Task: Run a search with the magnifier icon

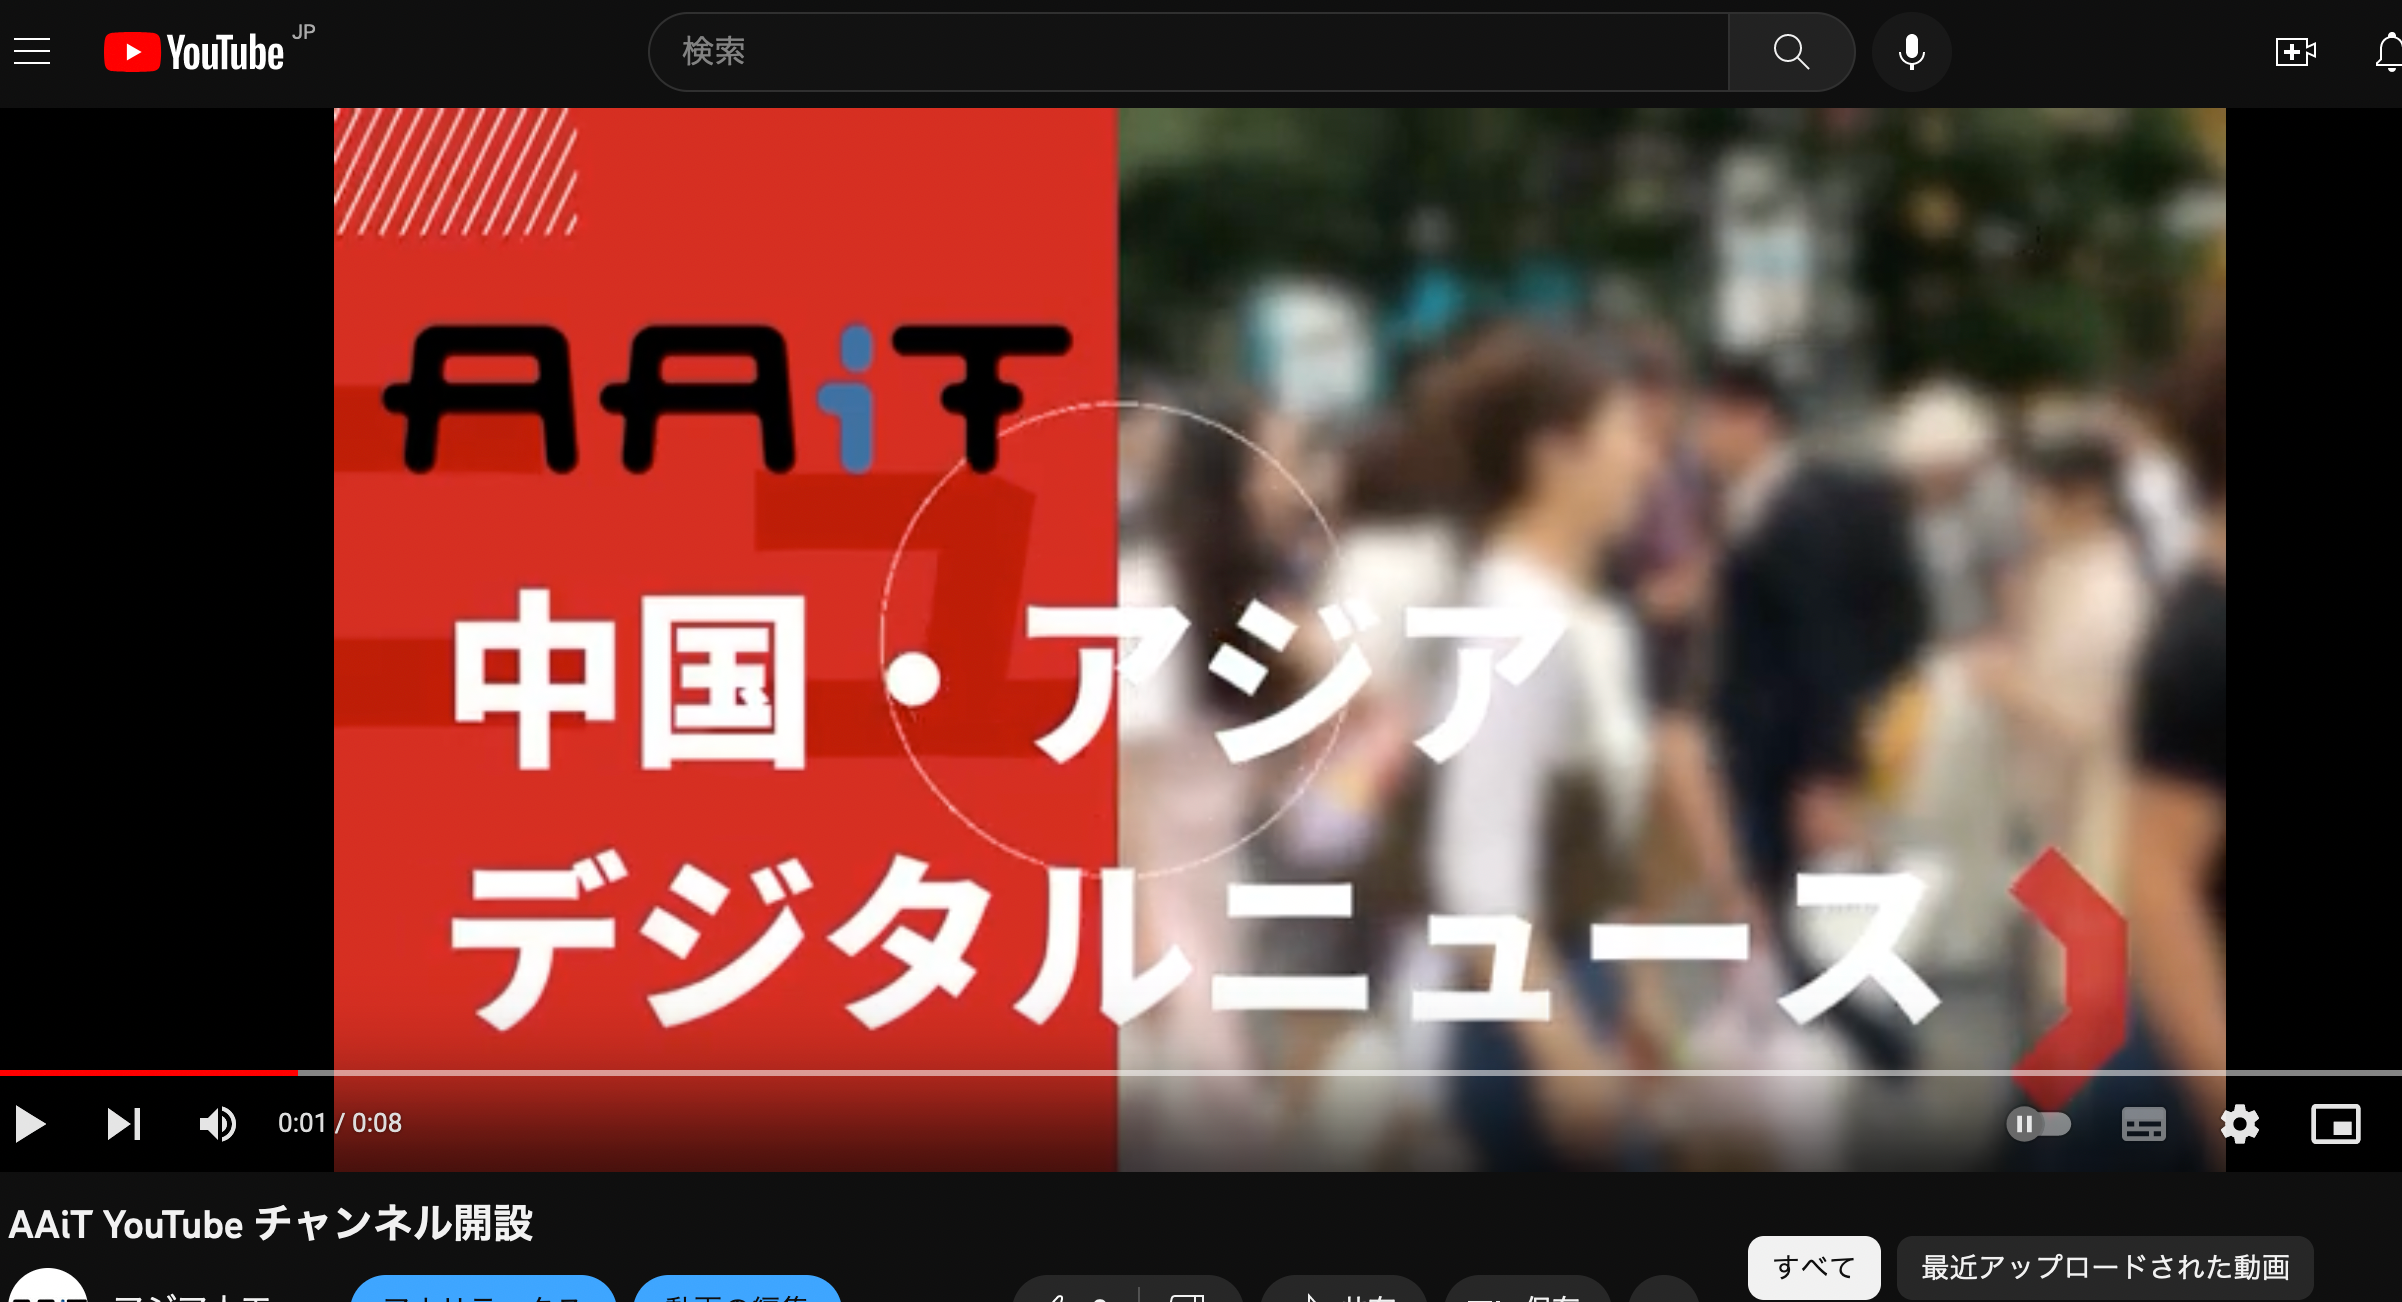Action: pos(1790,52)
